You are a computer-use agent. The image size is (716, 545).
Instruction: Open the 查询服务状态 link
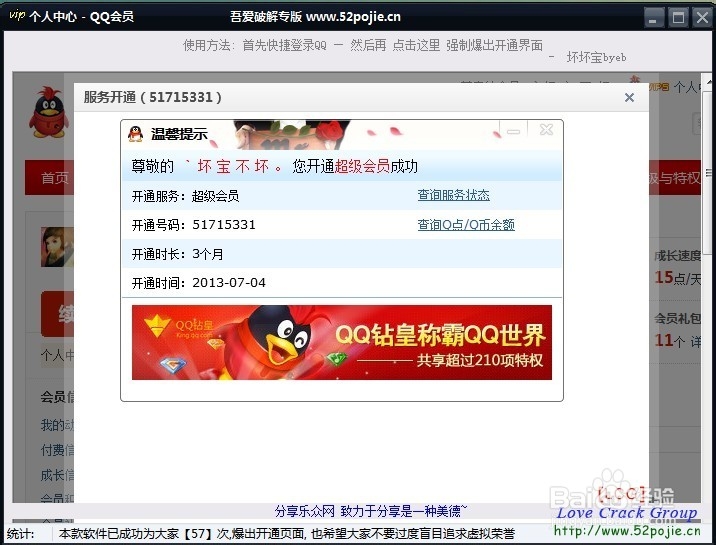453,195
